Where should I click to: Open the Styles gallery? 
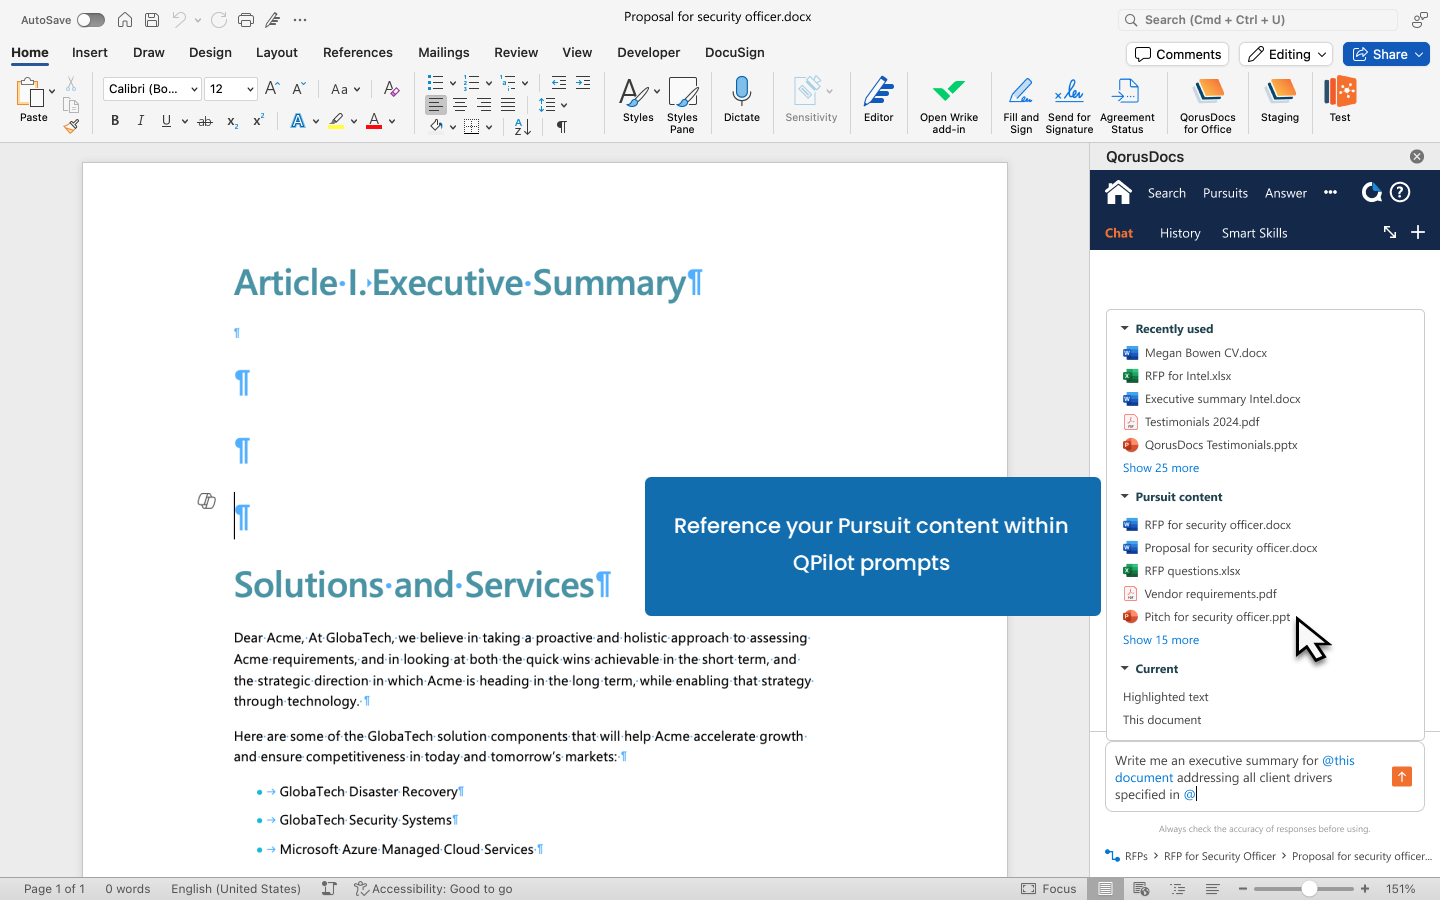pos(638,100)
